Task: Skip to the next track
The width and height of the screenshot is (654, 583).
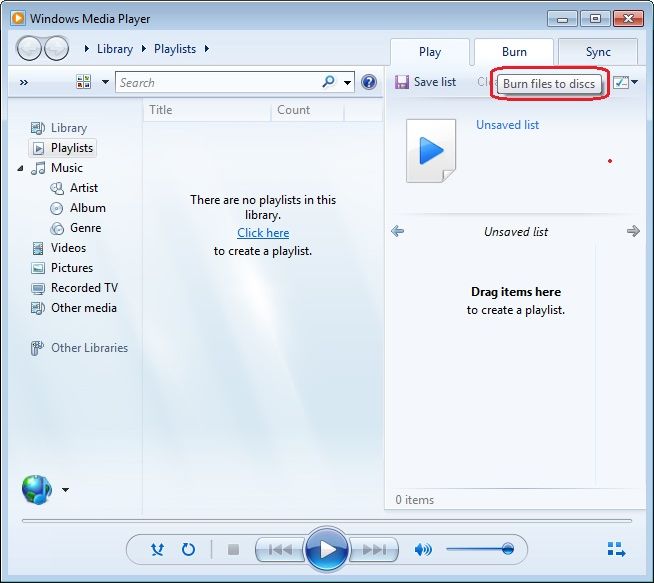Action: pyautogui.click(x=374, y=549)
